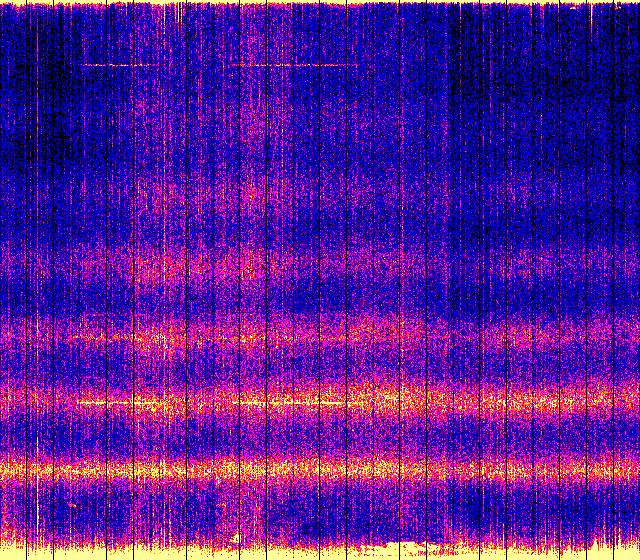Click the small orange dot at lower left
640x560 pixels.
(72, 507)
